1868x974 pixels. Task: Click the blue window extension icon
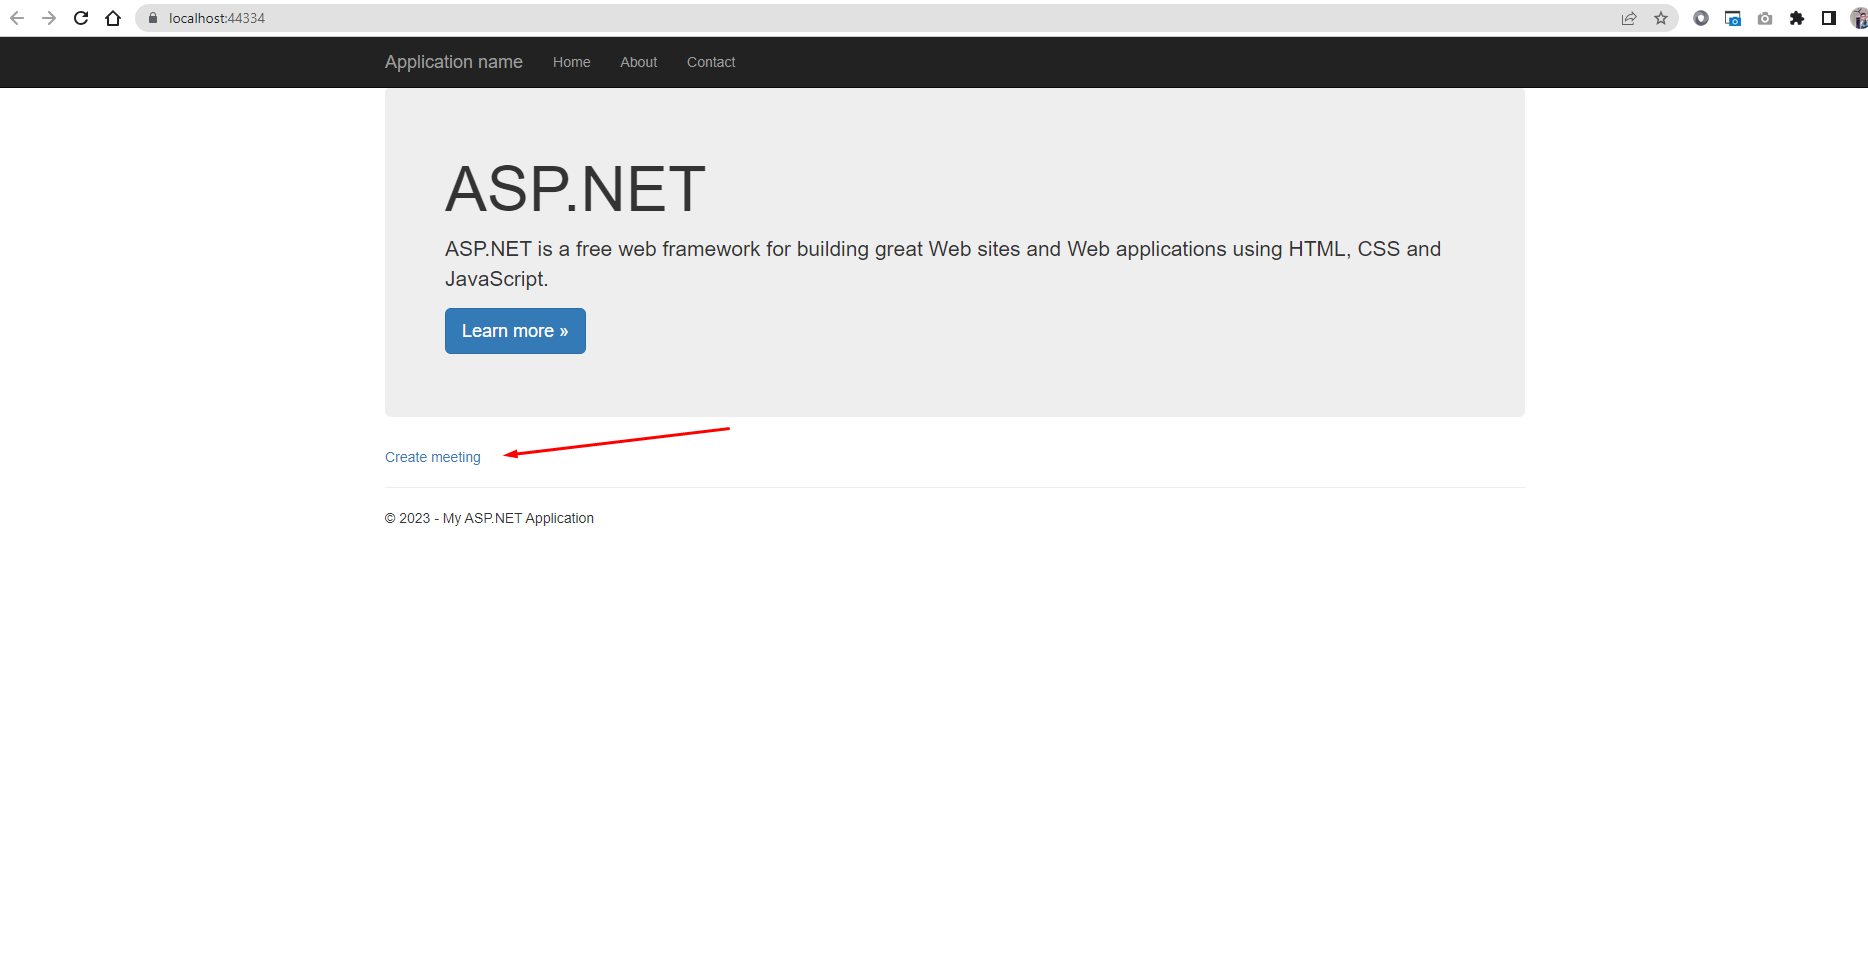tap(1733, 18)
